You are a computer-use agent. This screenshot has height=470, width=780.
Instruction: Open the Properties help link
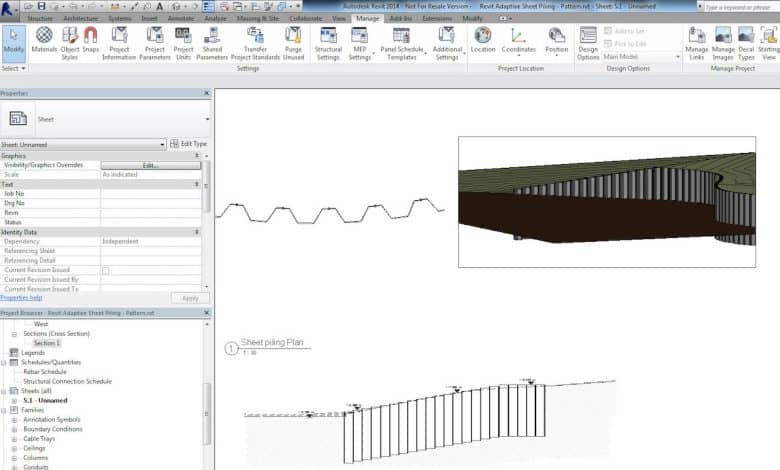coord(21,297)
